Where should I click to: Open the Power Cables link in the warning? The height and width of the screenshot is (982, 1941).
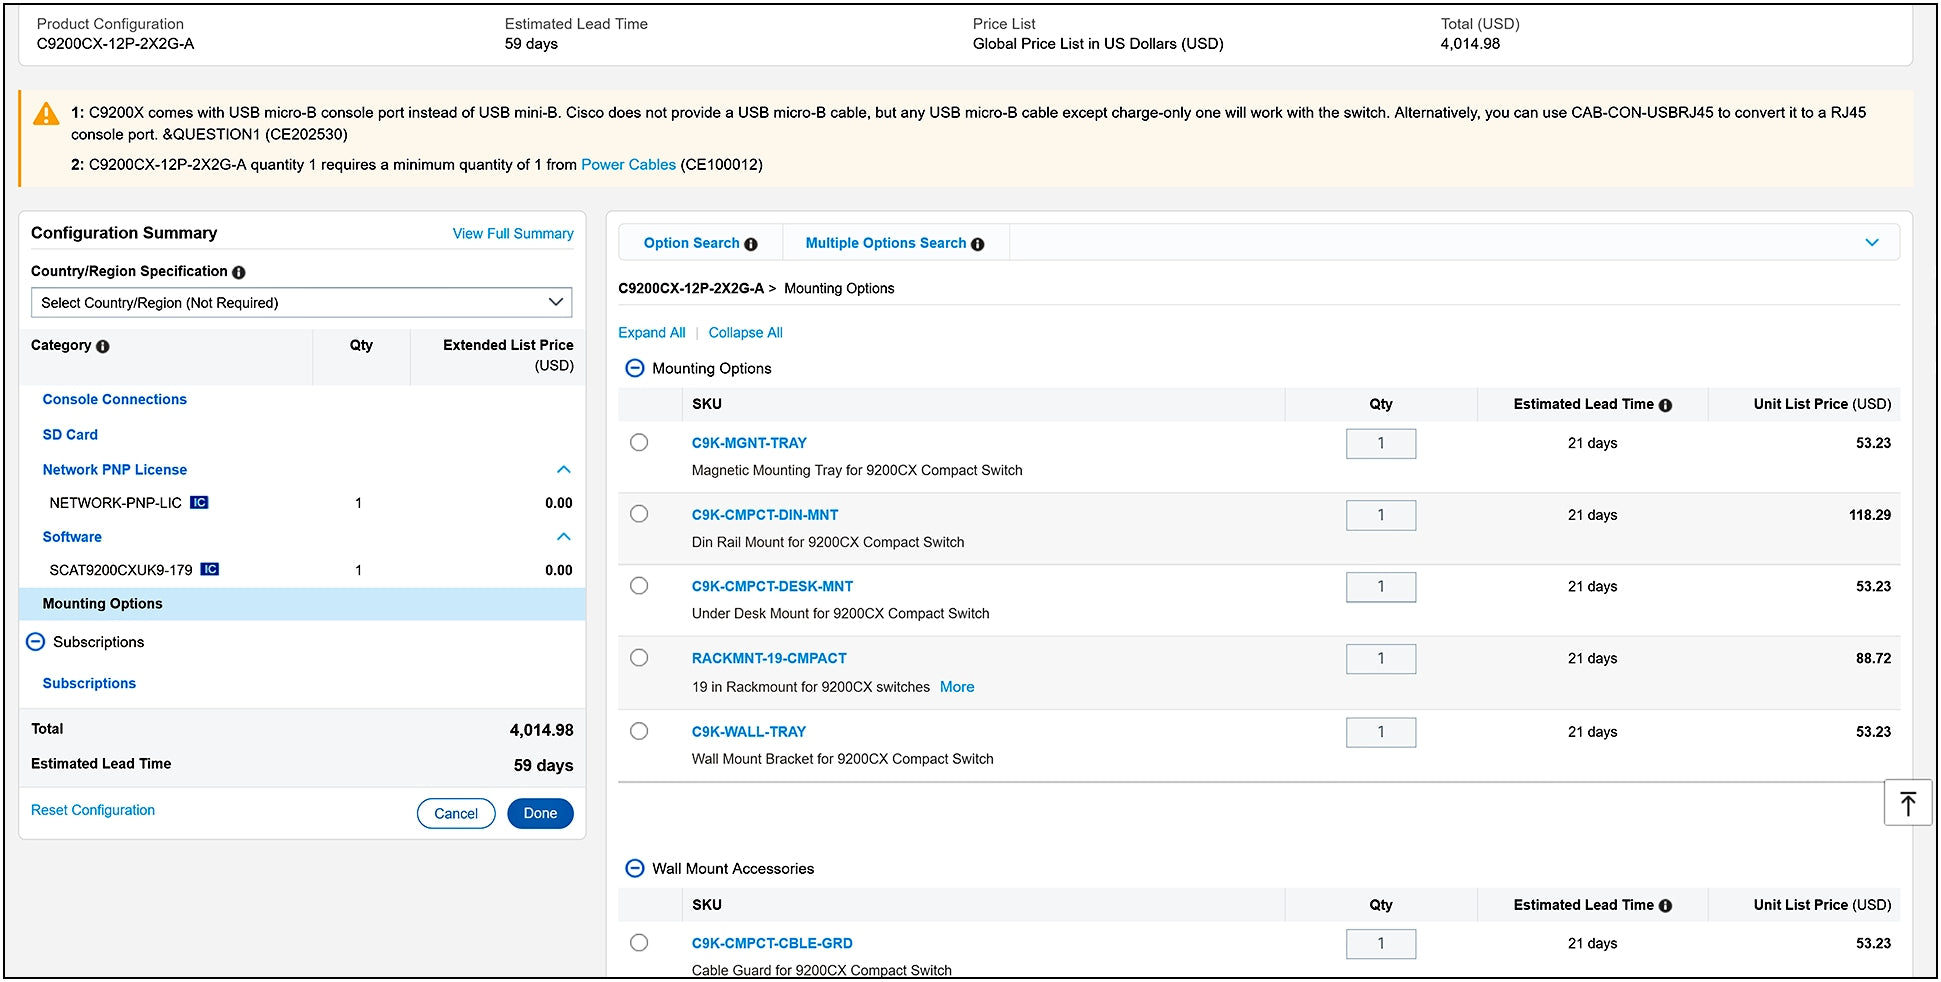click(628, 165)
